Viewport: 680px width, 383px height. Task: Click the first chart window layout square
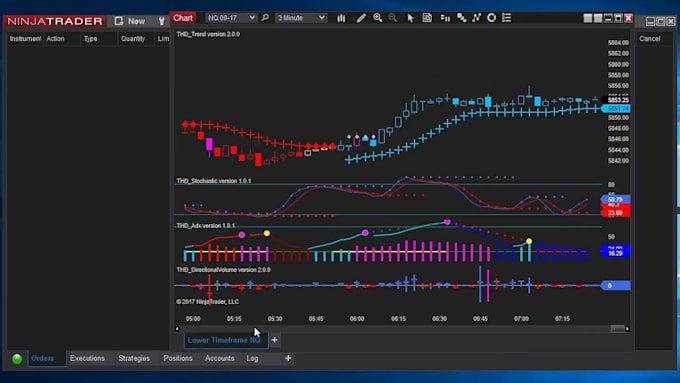coord(588,18)
